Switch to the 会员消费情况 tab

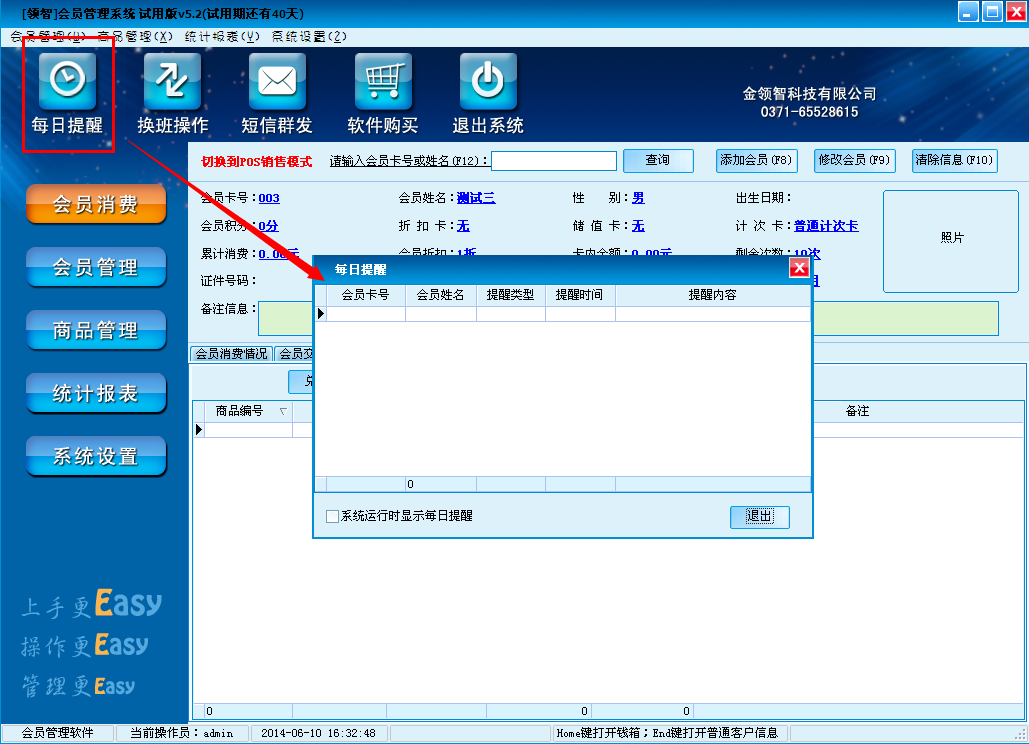coord(231,353)
